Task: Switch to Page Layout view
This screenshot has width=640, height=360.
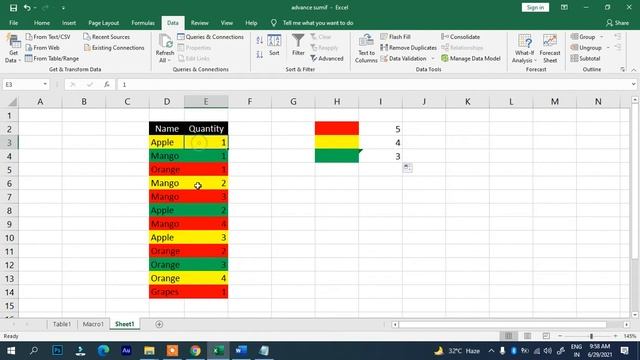Action: click(x=527, y=336)
